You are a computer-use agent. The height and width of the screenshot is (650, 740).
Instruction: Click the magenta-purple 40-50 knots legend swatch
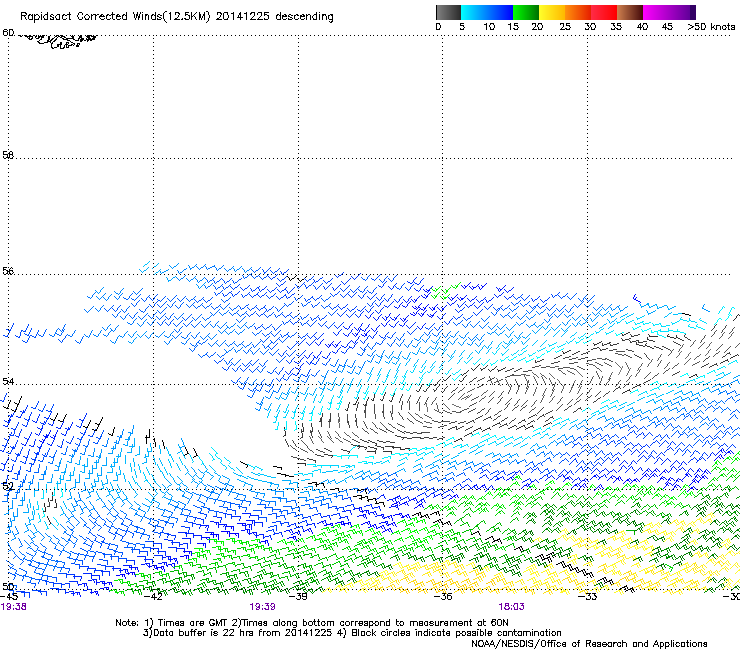[669, 12]
